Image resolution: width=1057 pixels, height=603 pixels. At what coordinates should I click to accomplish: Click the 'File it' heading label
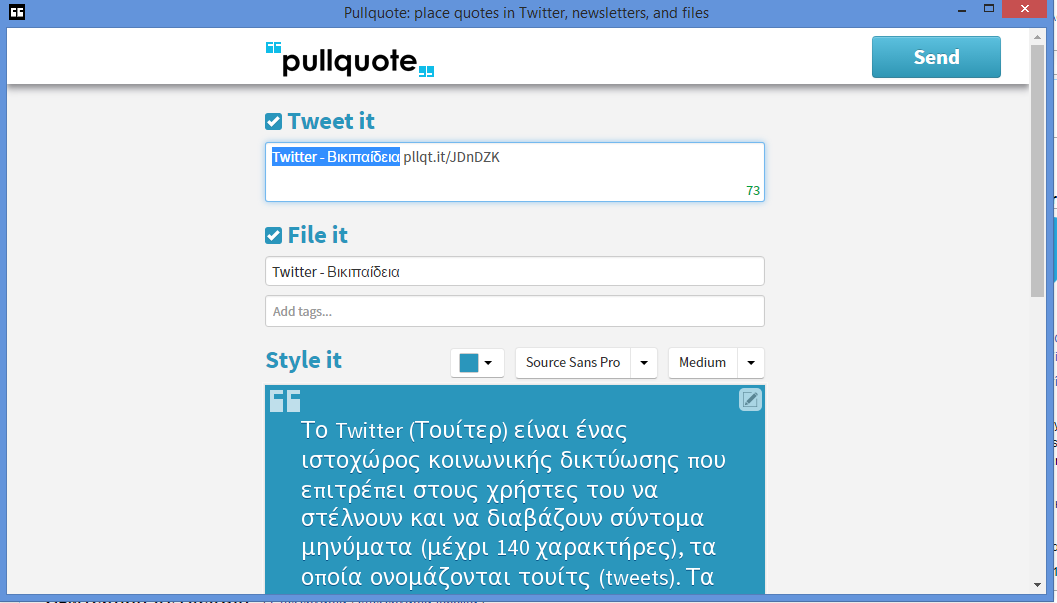[x=318, y=235]
